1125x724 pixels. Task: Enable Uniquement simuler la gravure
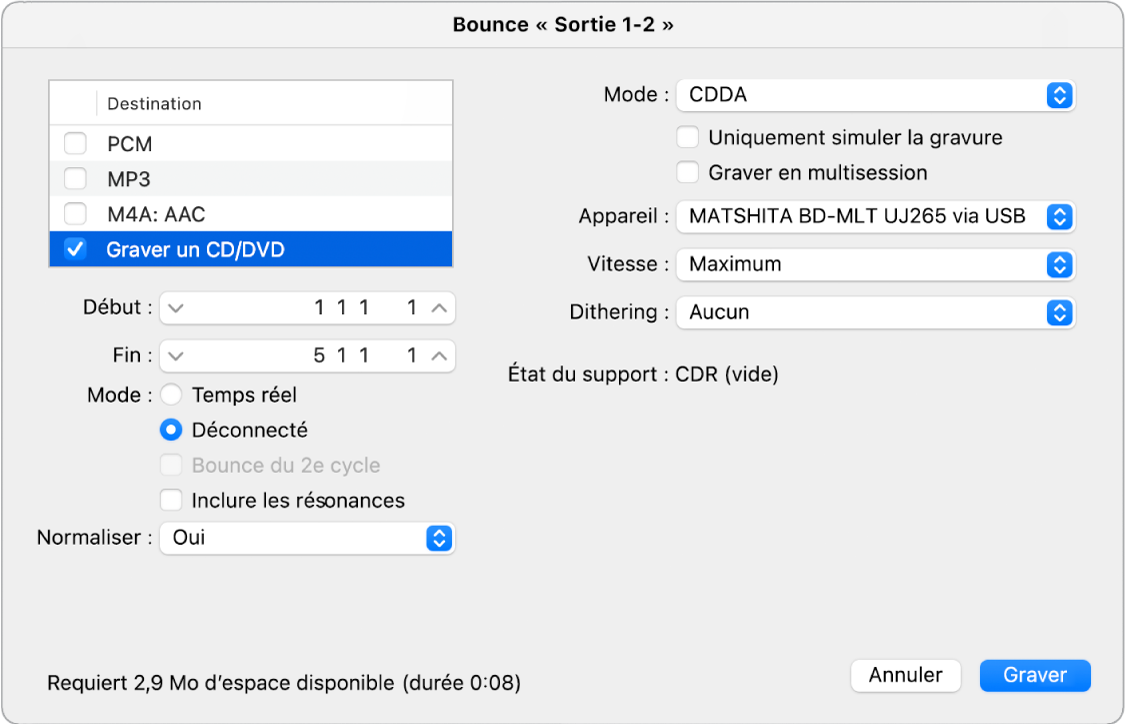tap(687, 137)
